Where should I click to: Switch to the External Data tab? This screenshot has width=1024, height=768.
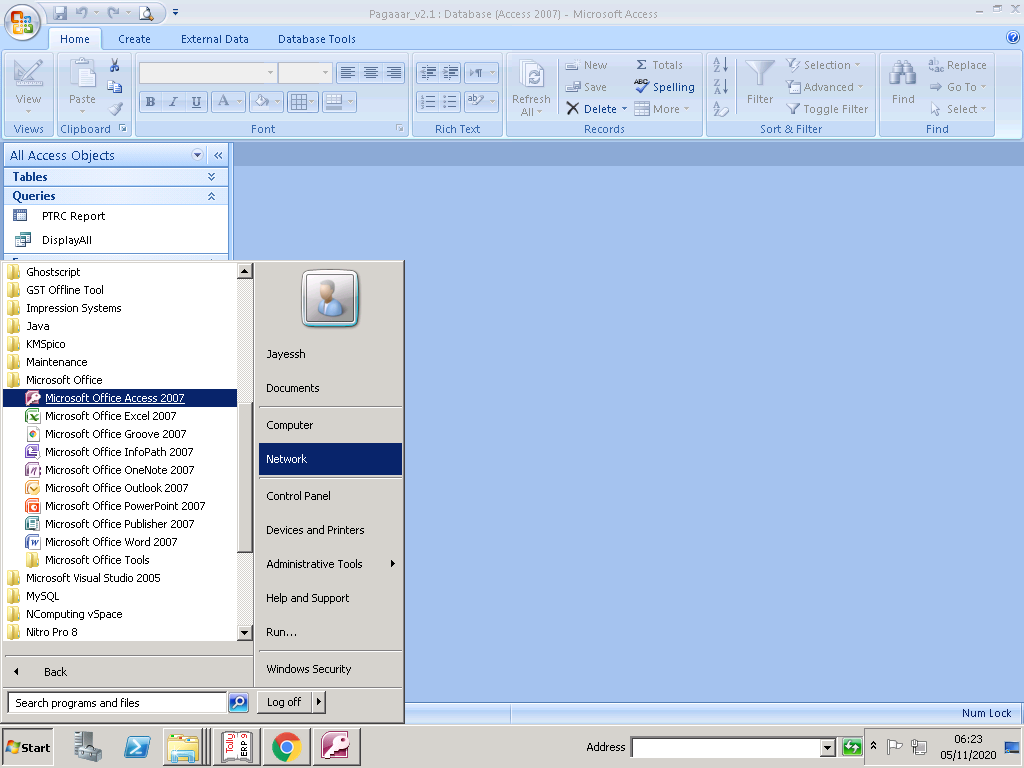tap(215, 39)
